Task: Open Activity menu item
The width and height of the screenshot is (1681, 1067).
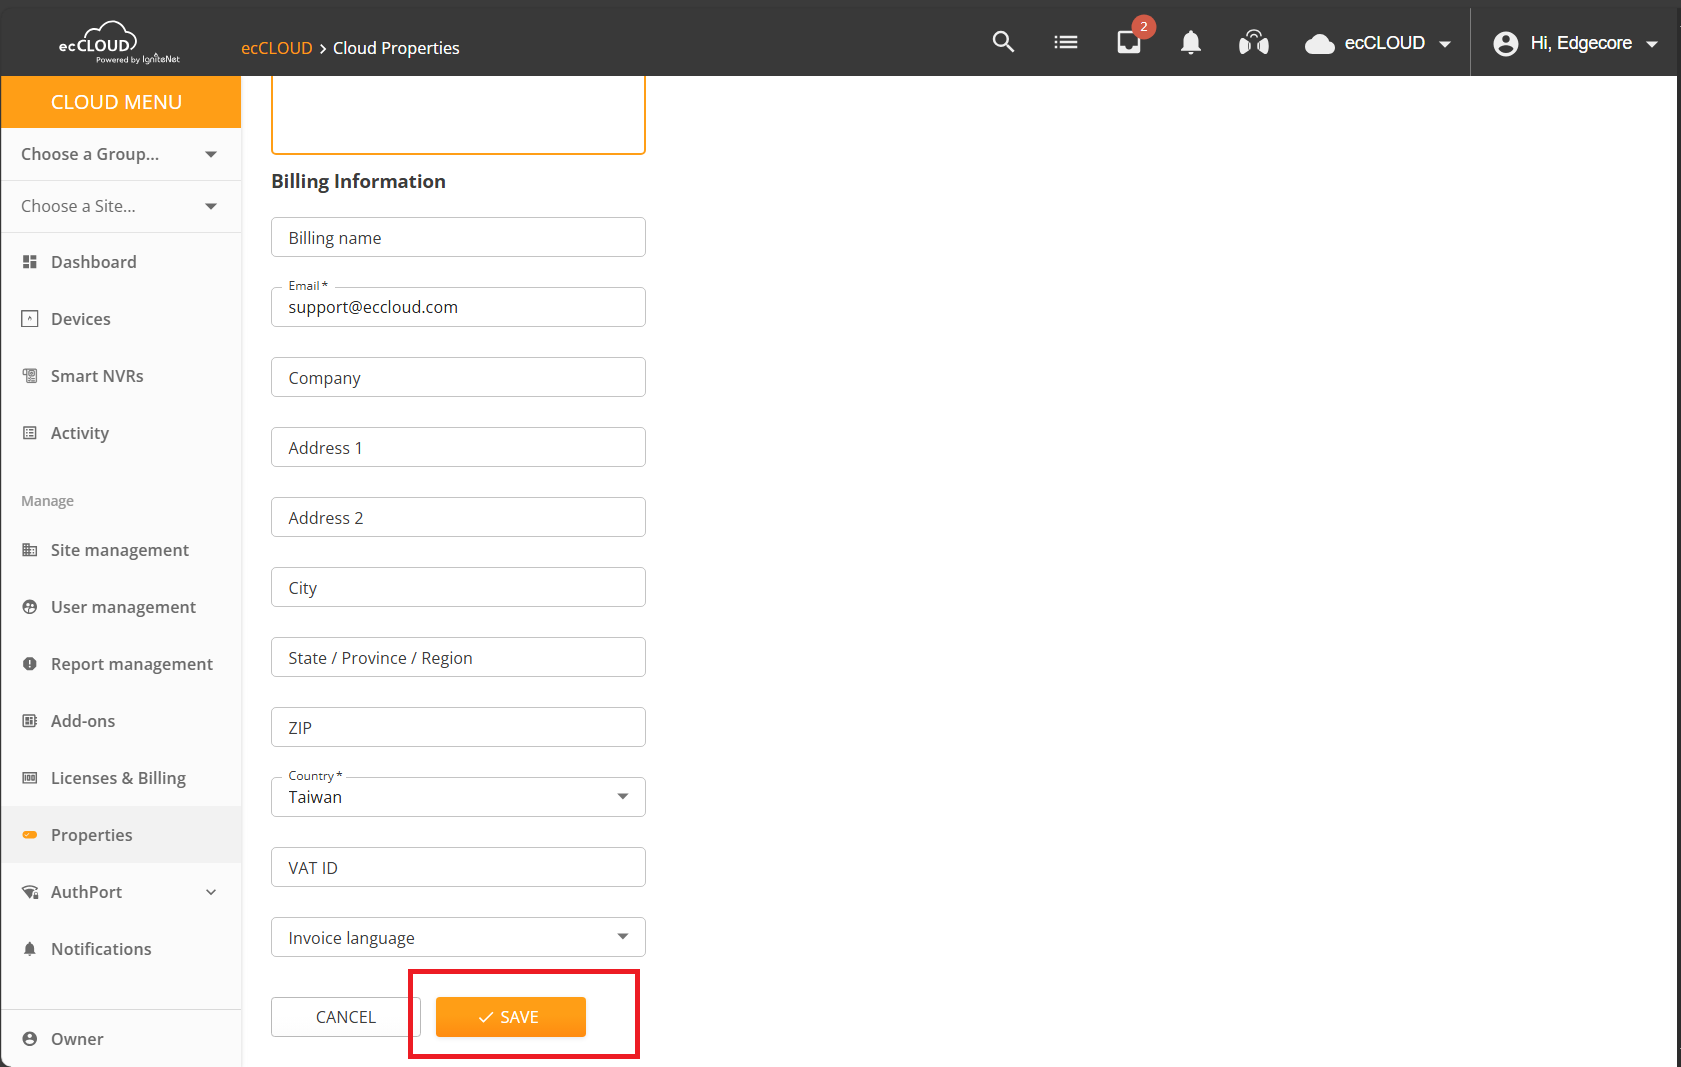Action: 121,433
